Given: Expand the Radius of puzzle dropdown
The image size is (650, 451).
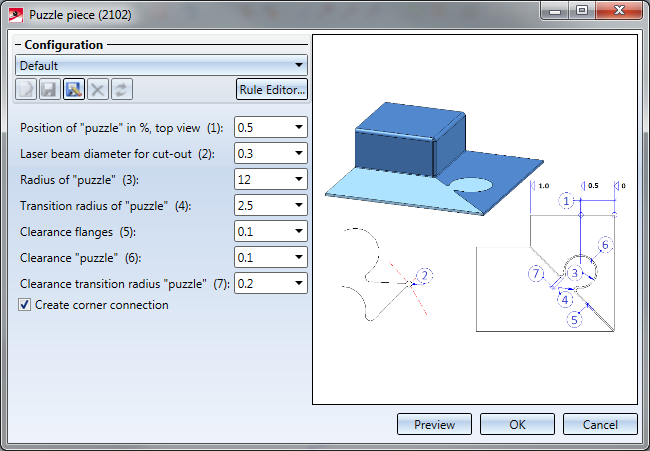Looking at the screenshot, I should pos(299,180).
